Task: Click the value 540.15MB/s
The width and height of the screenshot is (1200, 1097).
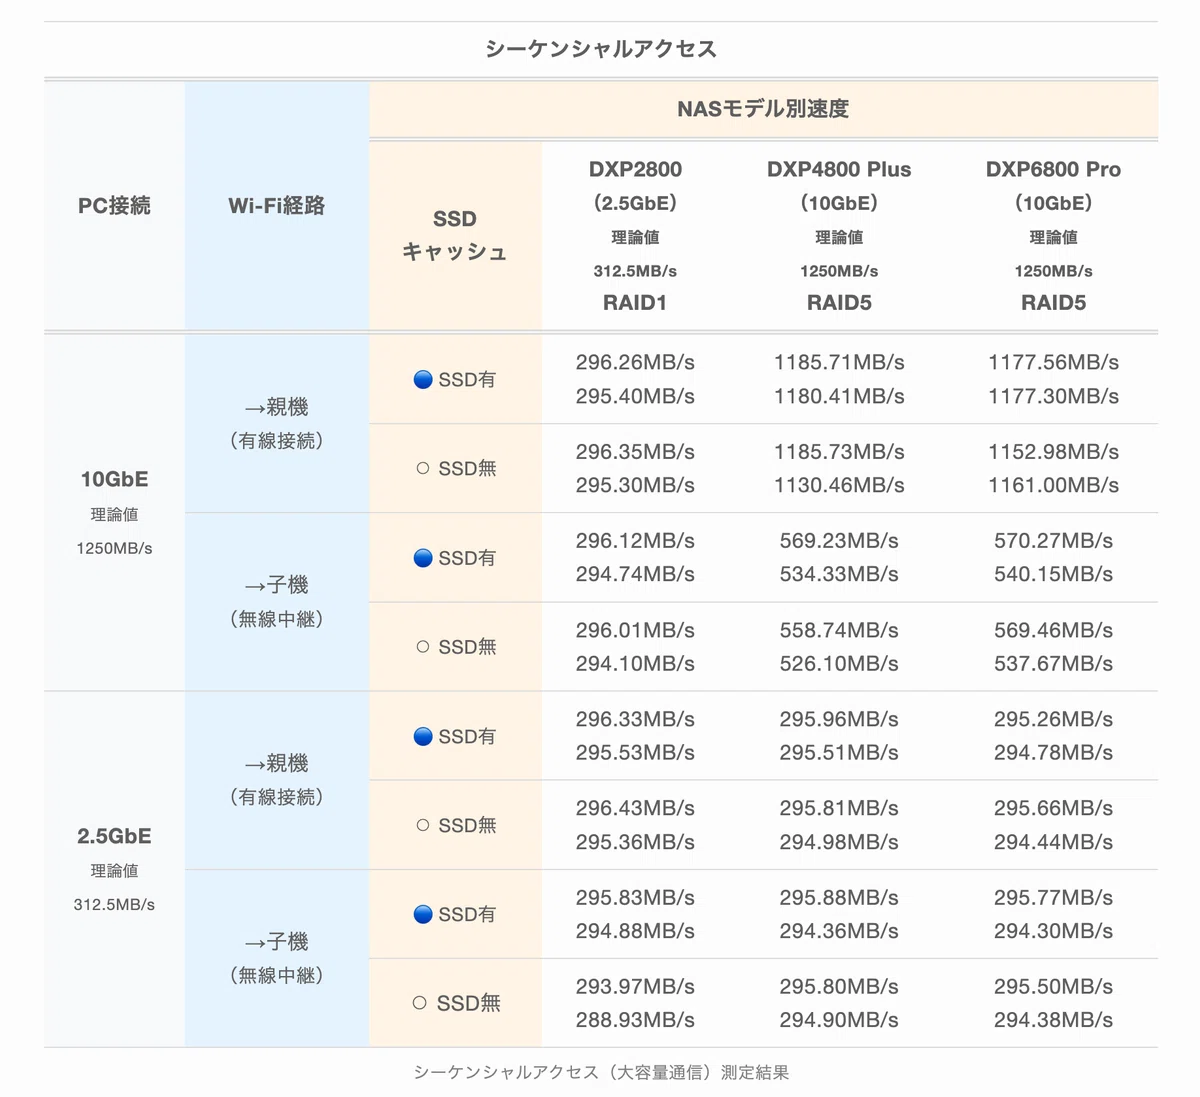Action: pos(1053,574)
